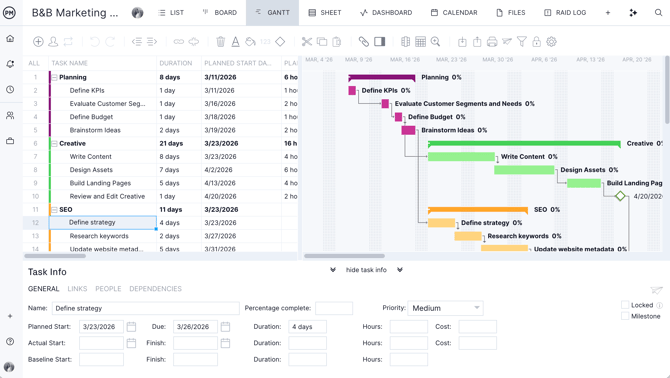This screenshot has height=378, width=670.
Task: Open the Home icon in left sidebar
Action: [x=10, y=38]
